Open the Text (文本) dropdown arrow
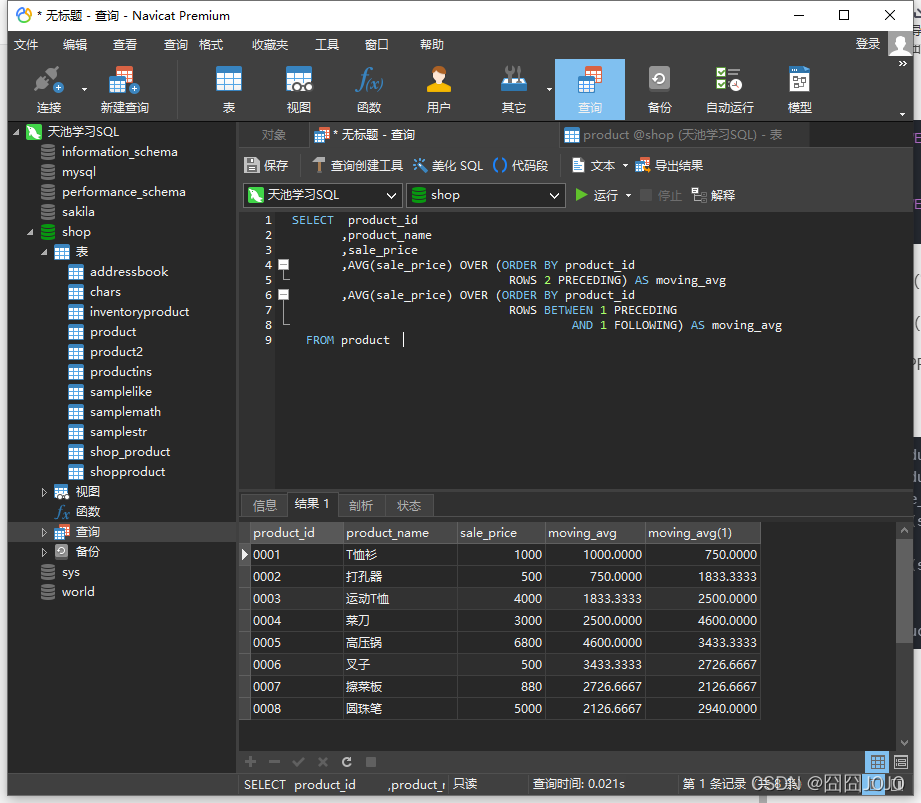 [625, 166]
